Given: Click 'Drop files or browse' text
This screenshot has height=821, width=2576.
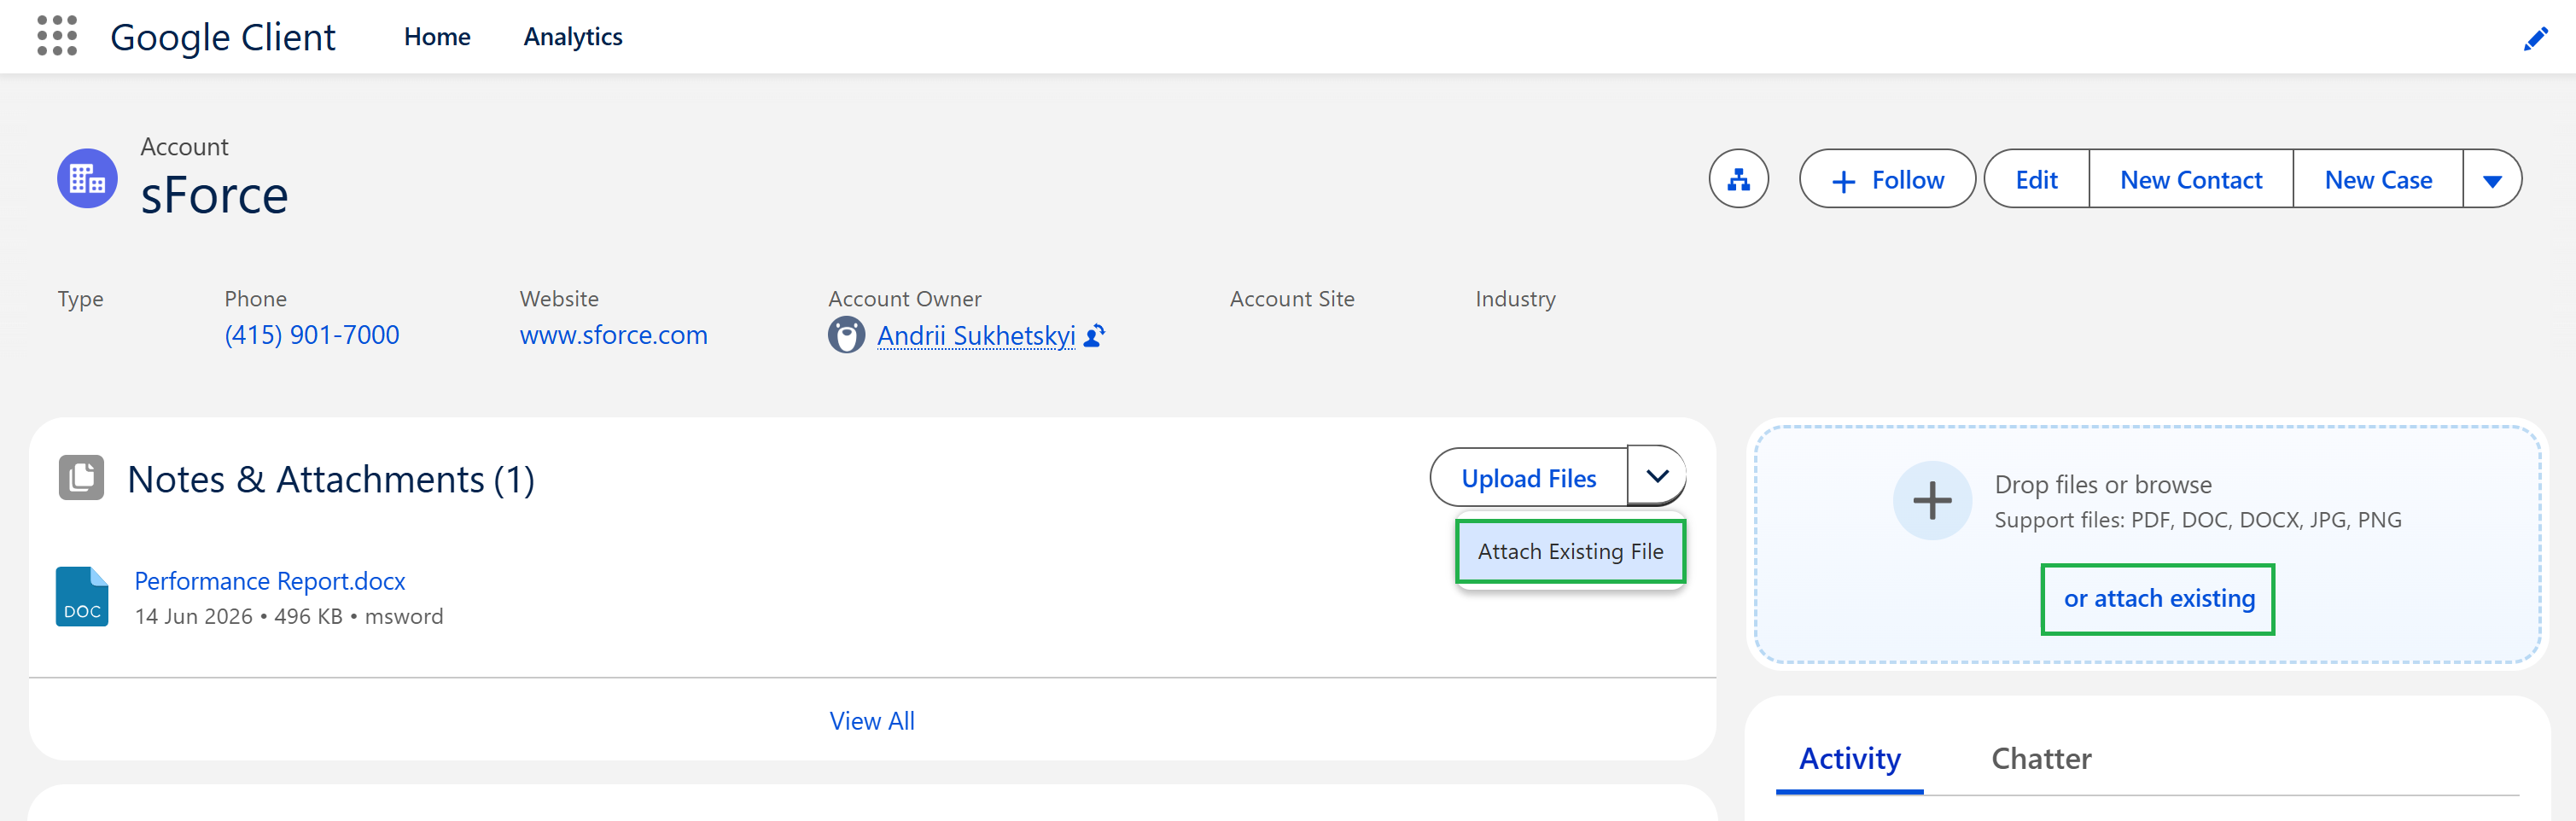Looking at the screenshot, I should pos(2102,485).
